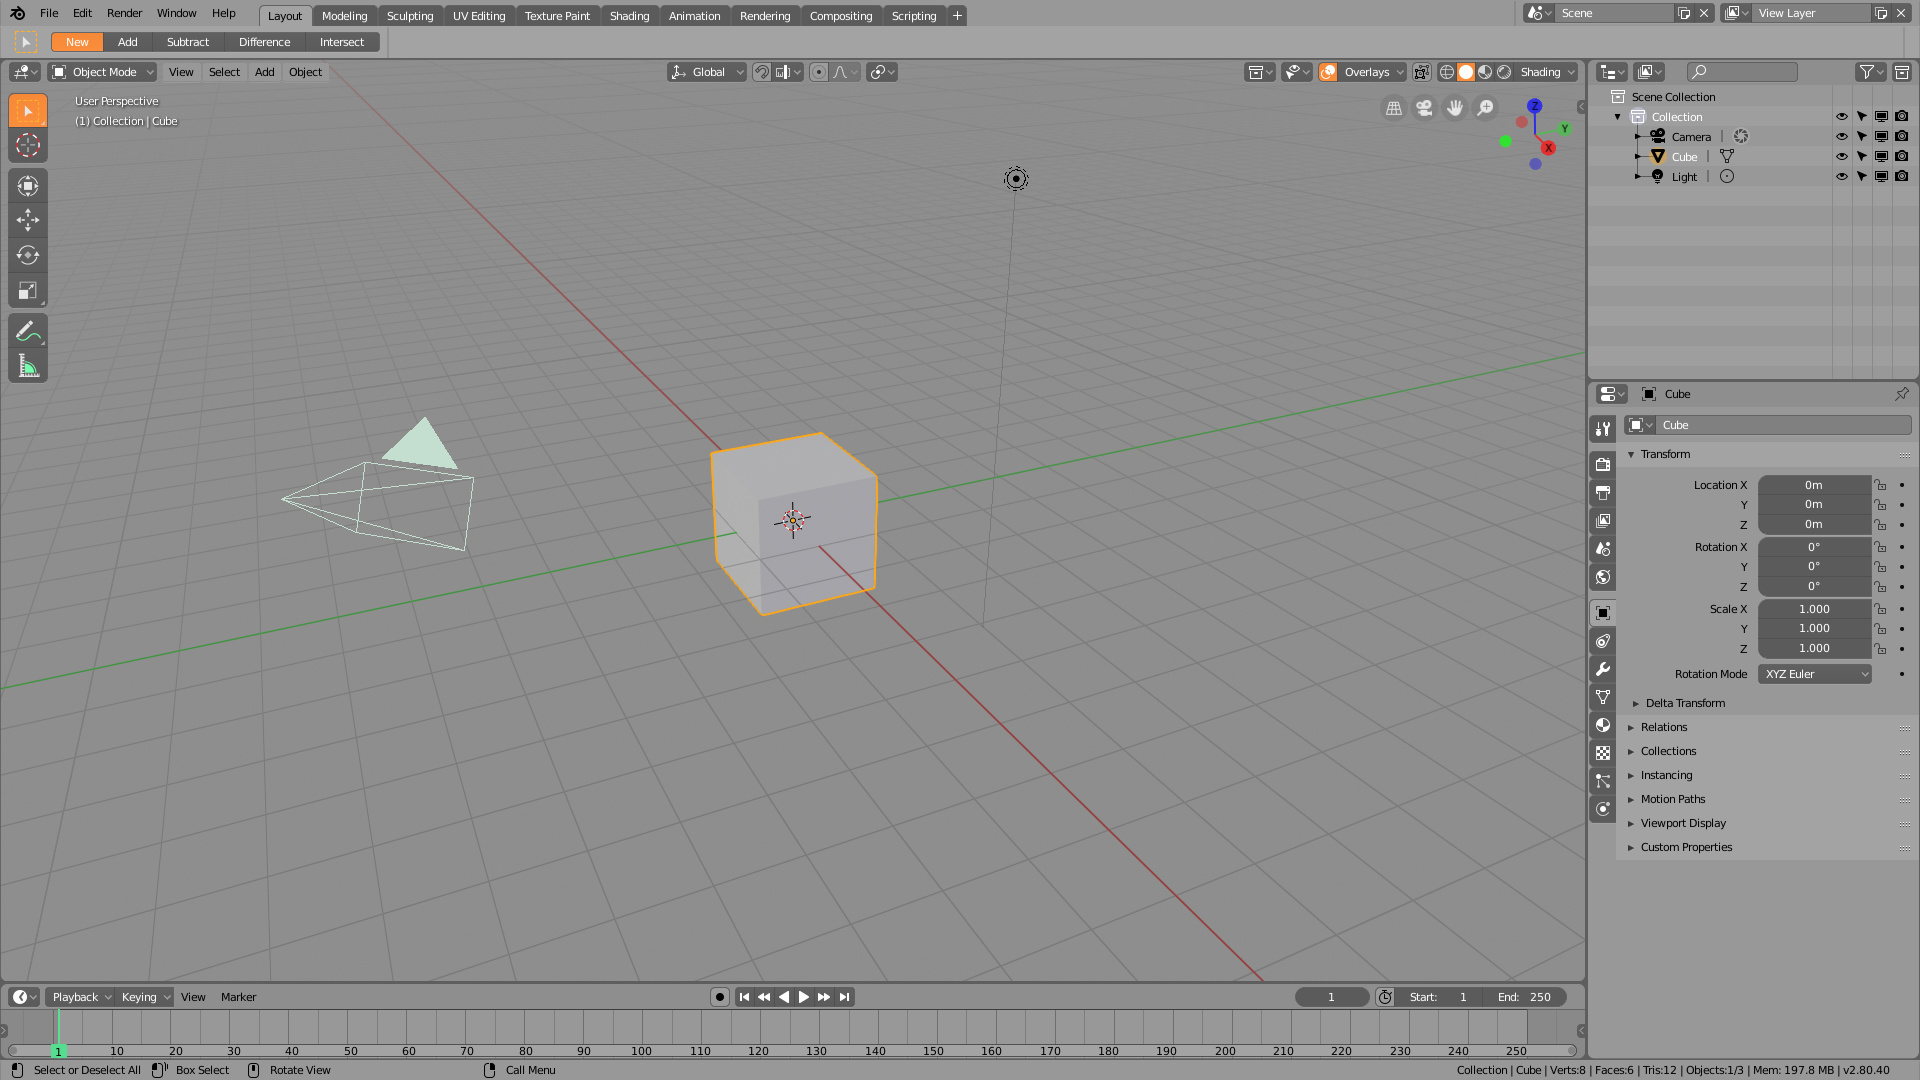Open the Rotation Mode dropdown

pyautogui.click(x=1814, y=673)
